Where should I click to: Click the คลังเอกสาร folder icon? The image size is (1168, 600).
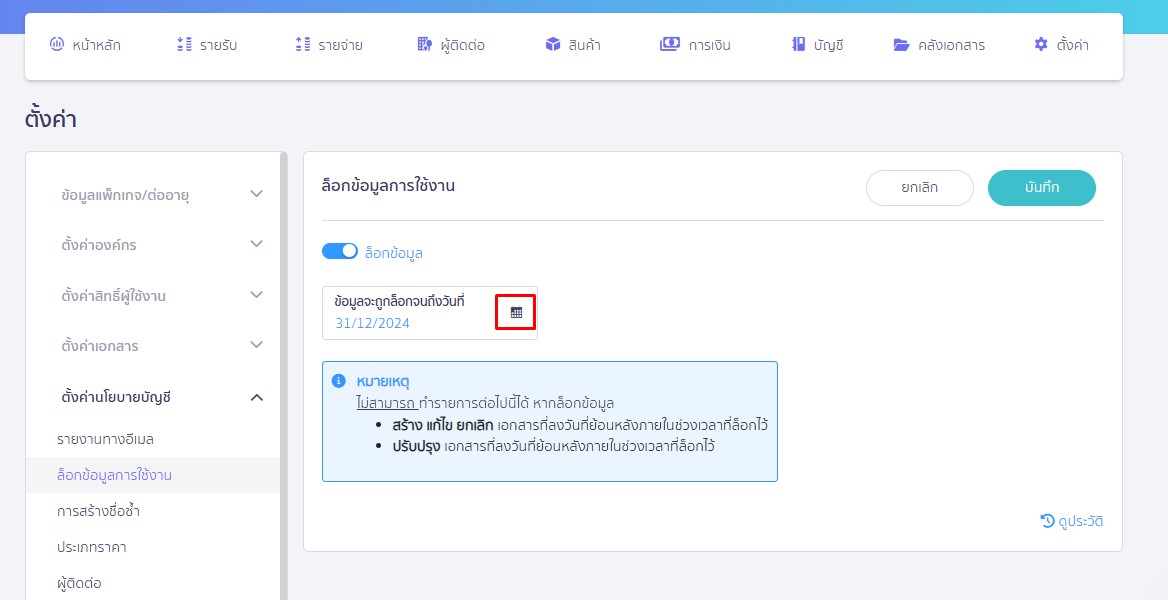(901, 45)
